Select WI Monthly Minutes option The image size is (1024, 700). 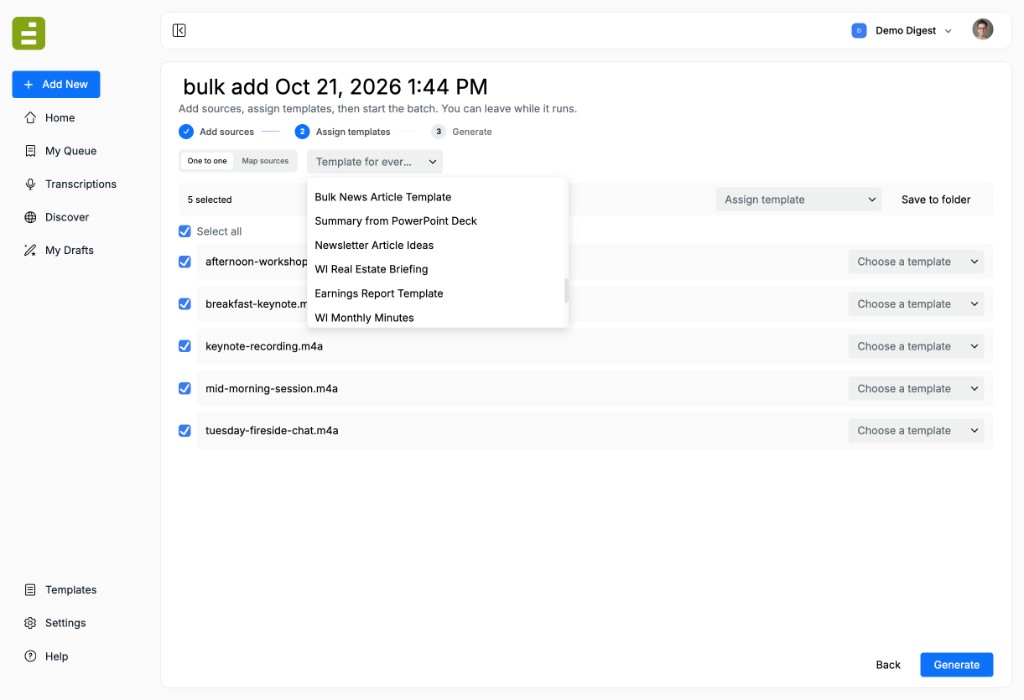click(x=438, y=317)
